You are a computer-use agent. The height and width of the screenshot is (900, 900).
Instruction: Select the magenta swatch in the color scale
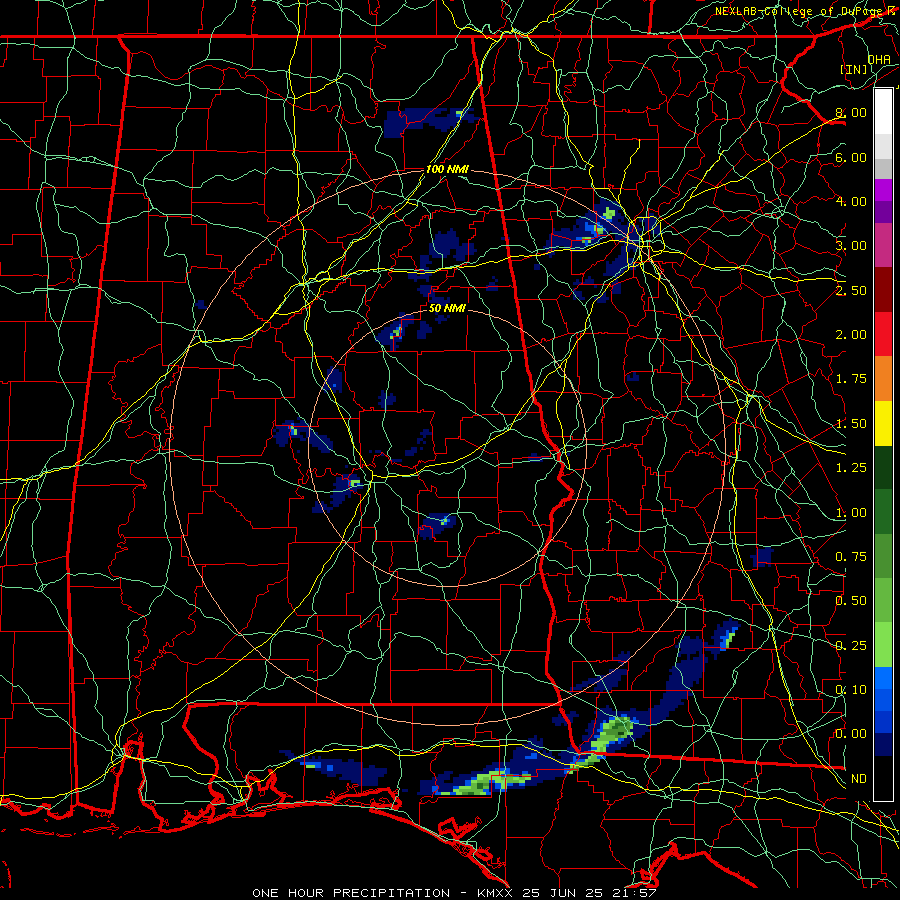point(883,190)
